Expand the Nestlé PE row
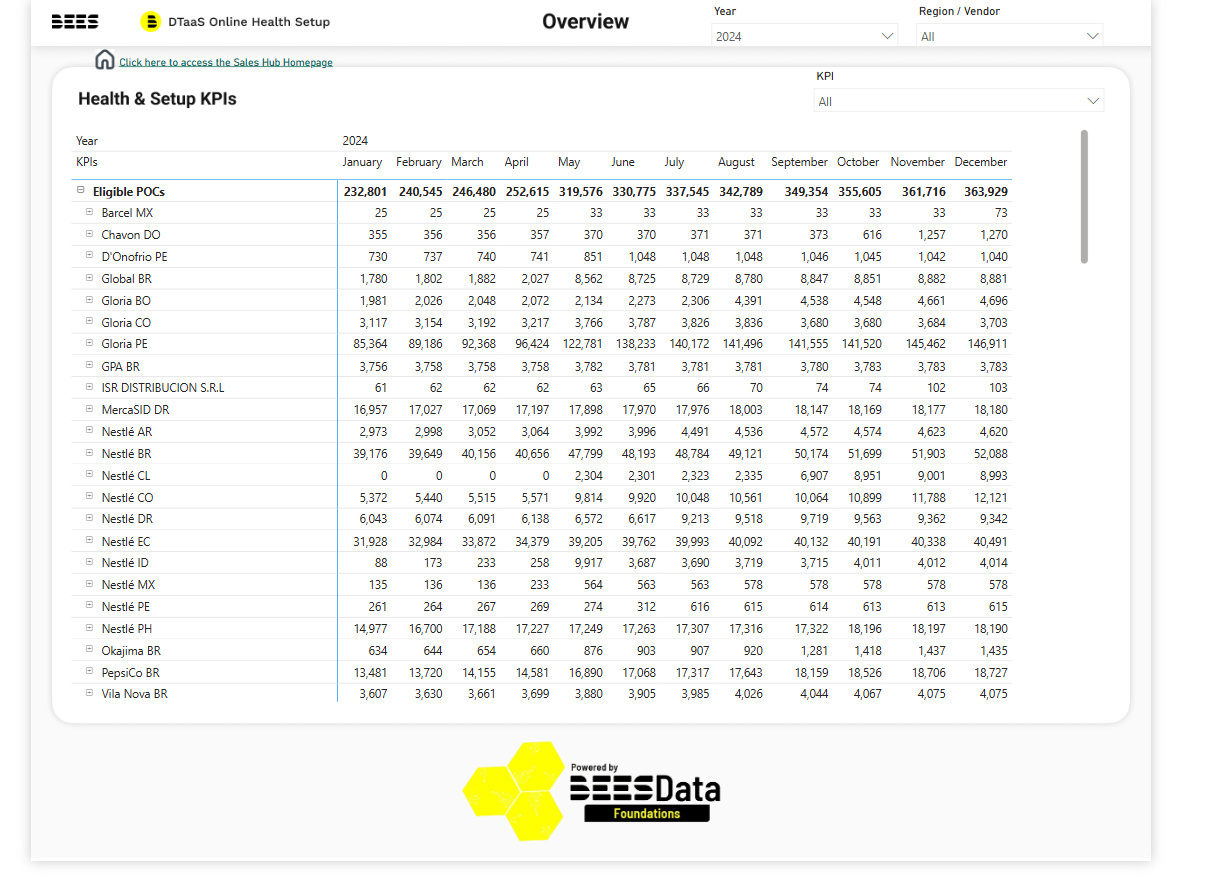The image size is (1226, 890). coord(89,606)
